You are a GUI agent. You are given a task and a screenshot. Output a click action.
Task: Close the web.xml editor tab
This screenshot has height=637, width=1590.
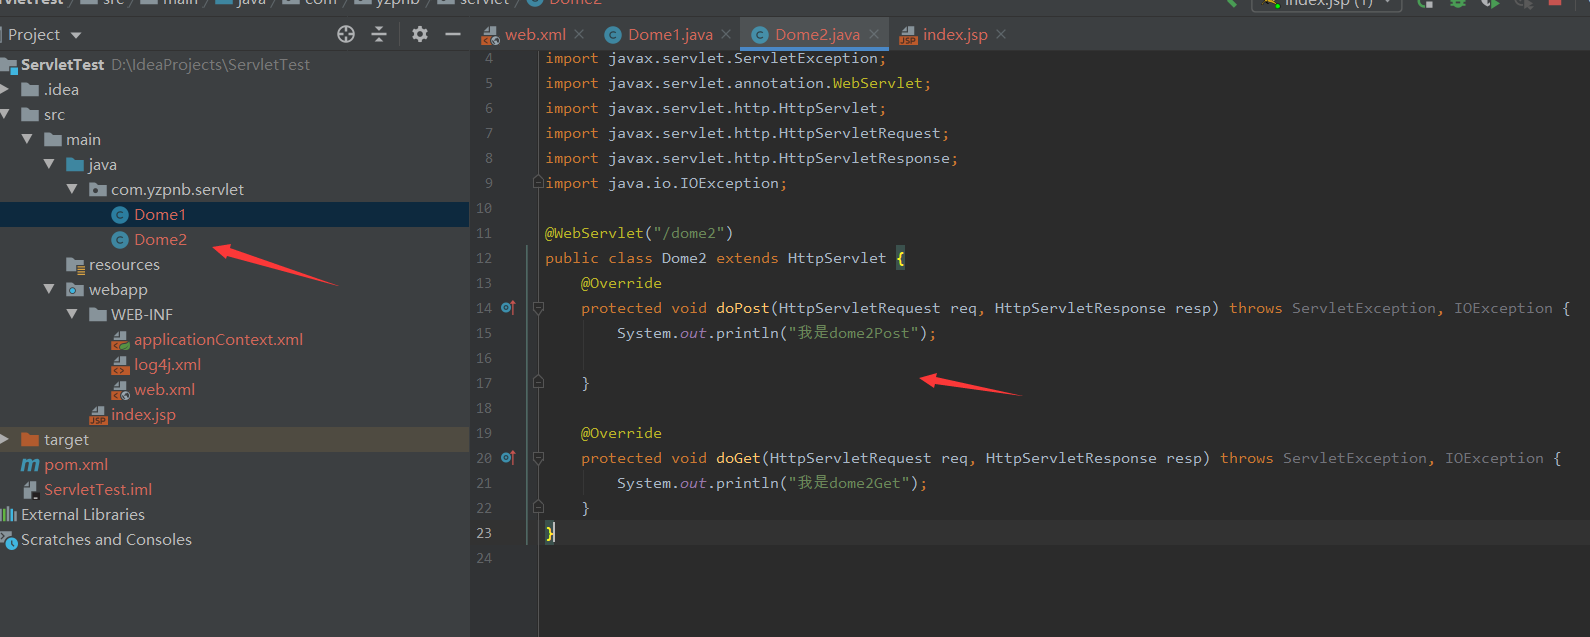click(x=580, y=34)
